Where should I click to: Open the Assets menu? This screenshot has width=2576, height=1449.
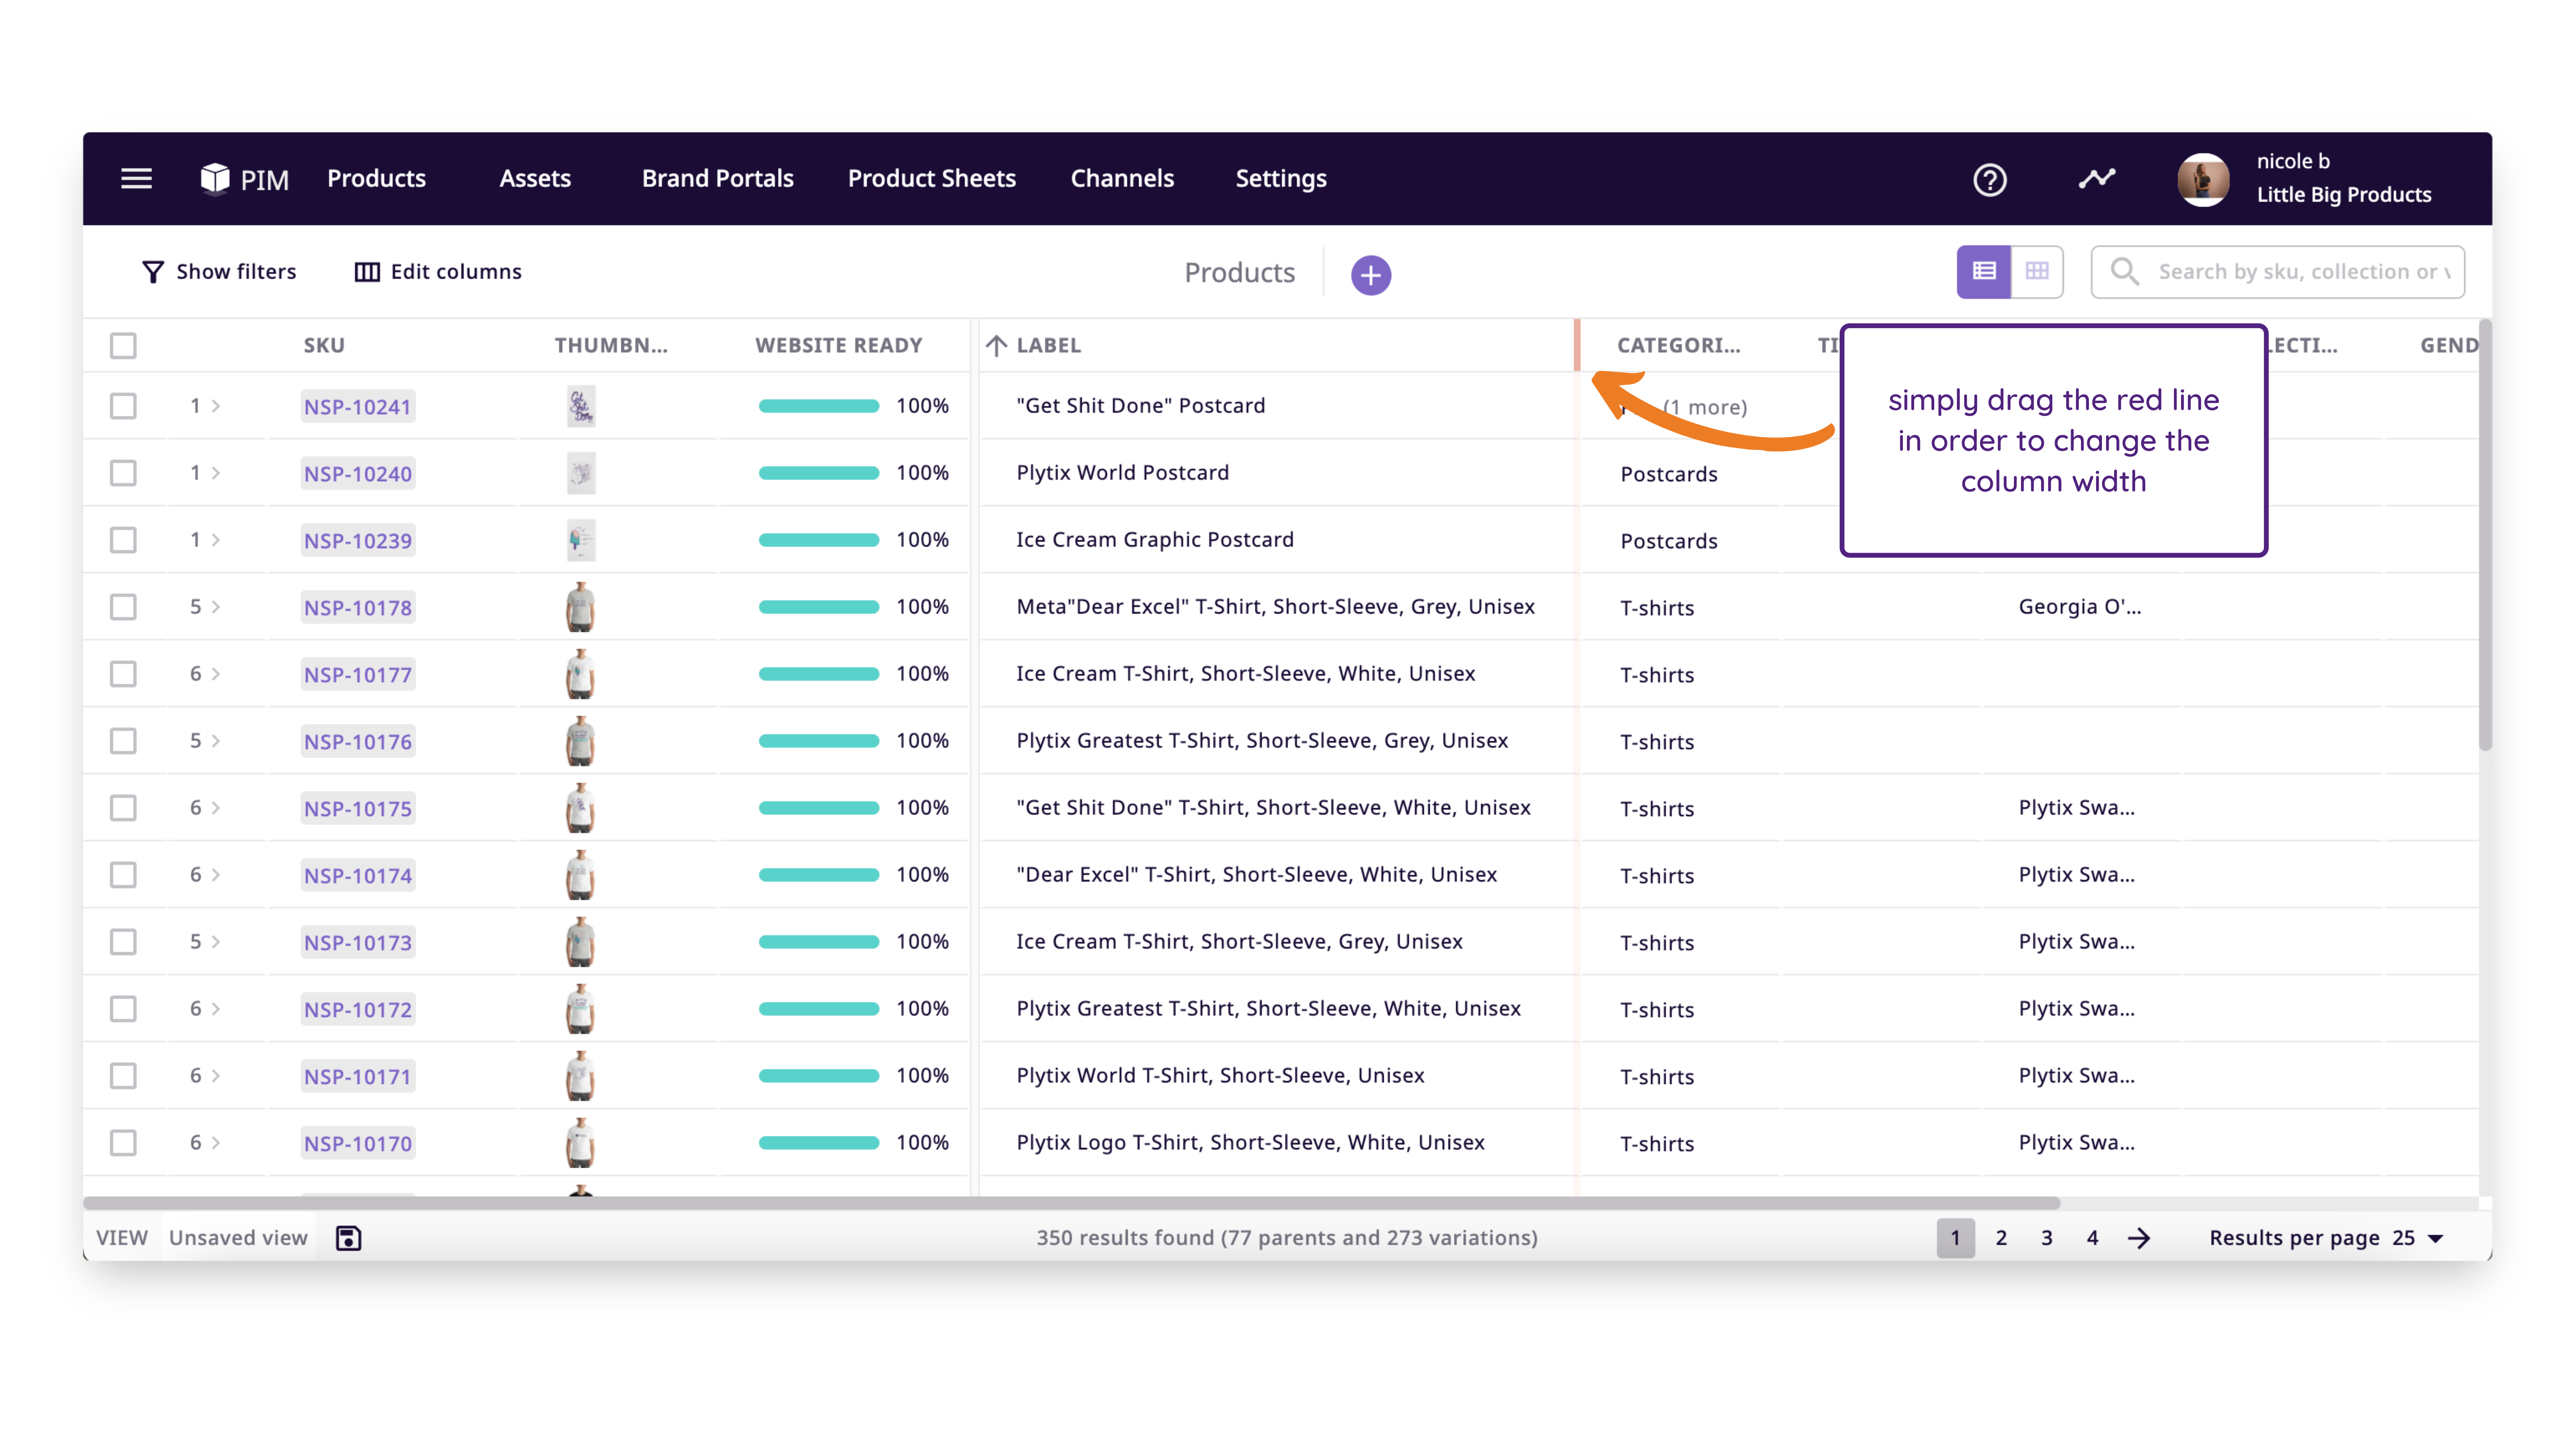coord(535,179)
